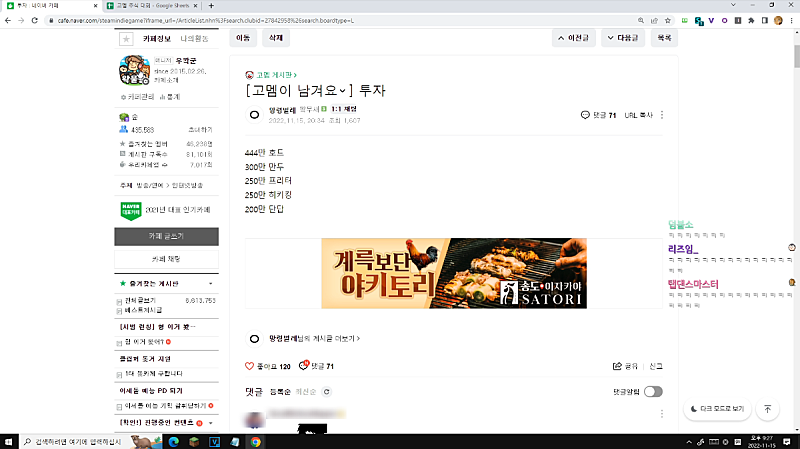Image resolution: width=800 pixels, height=449 pixels.
Task: Switch to the 나의활동 tab
Action: click(x=194, y=39)
